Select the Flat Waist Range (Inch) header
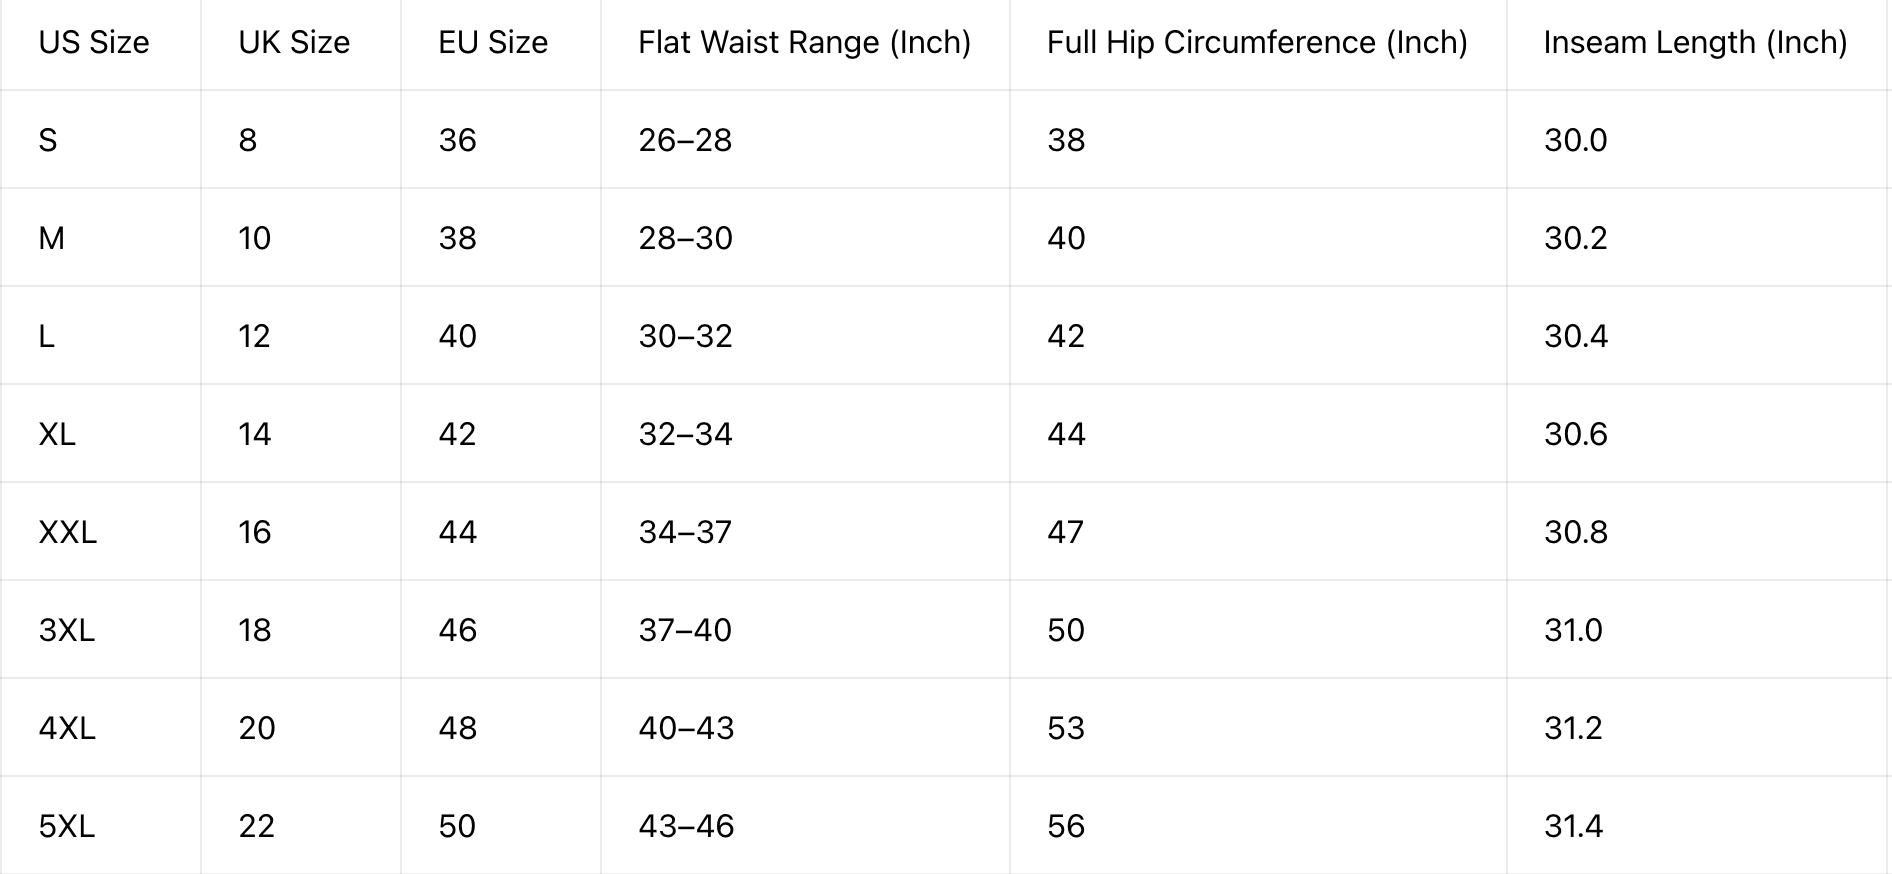This screenshot has height=874, width=1892. (x=805, y=43)
